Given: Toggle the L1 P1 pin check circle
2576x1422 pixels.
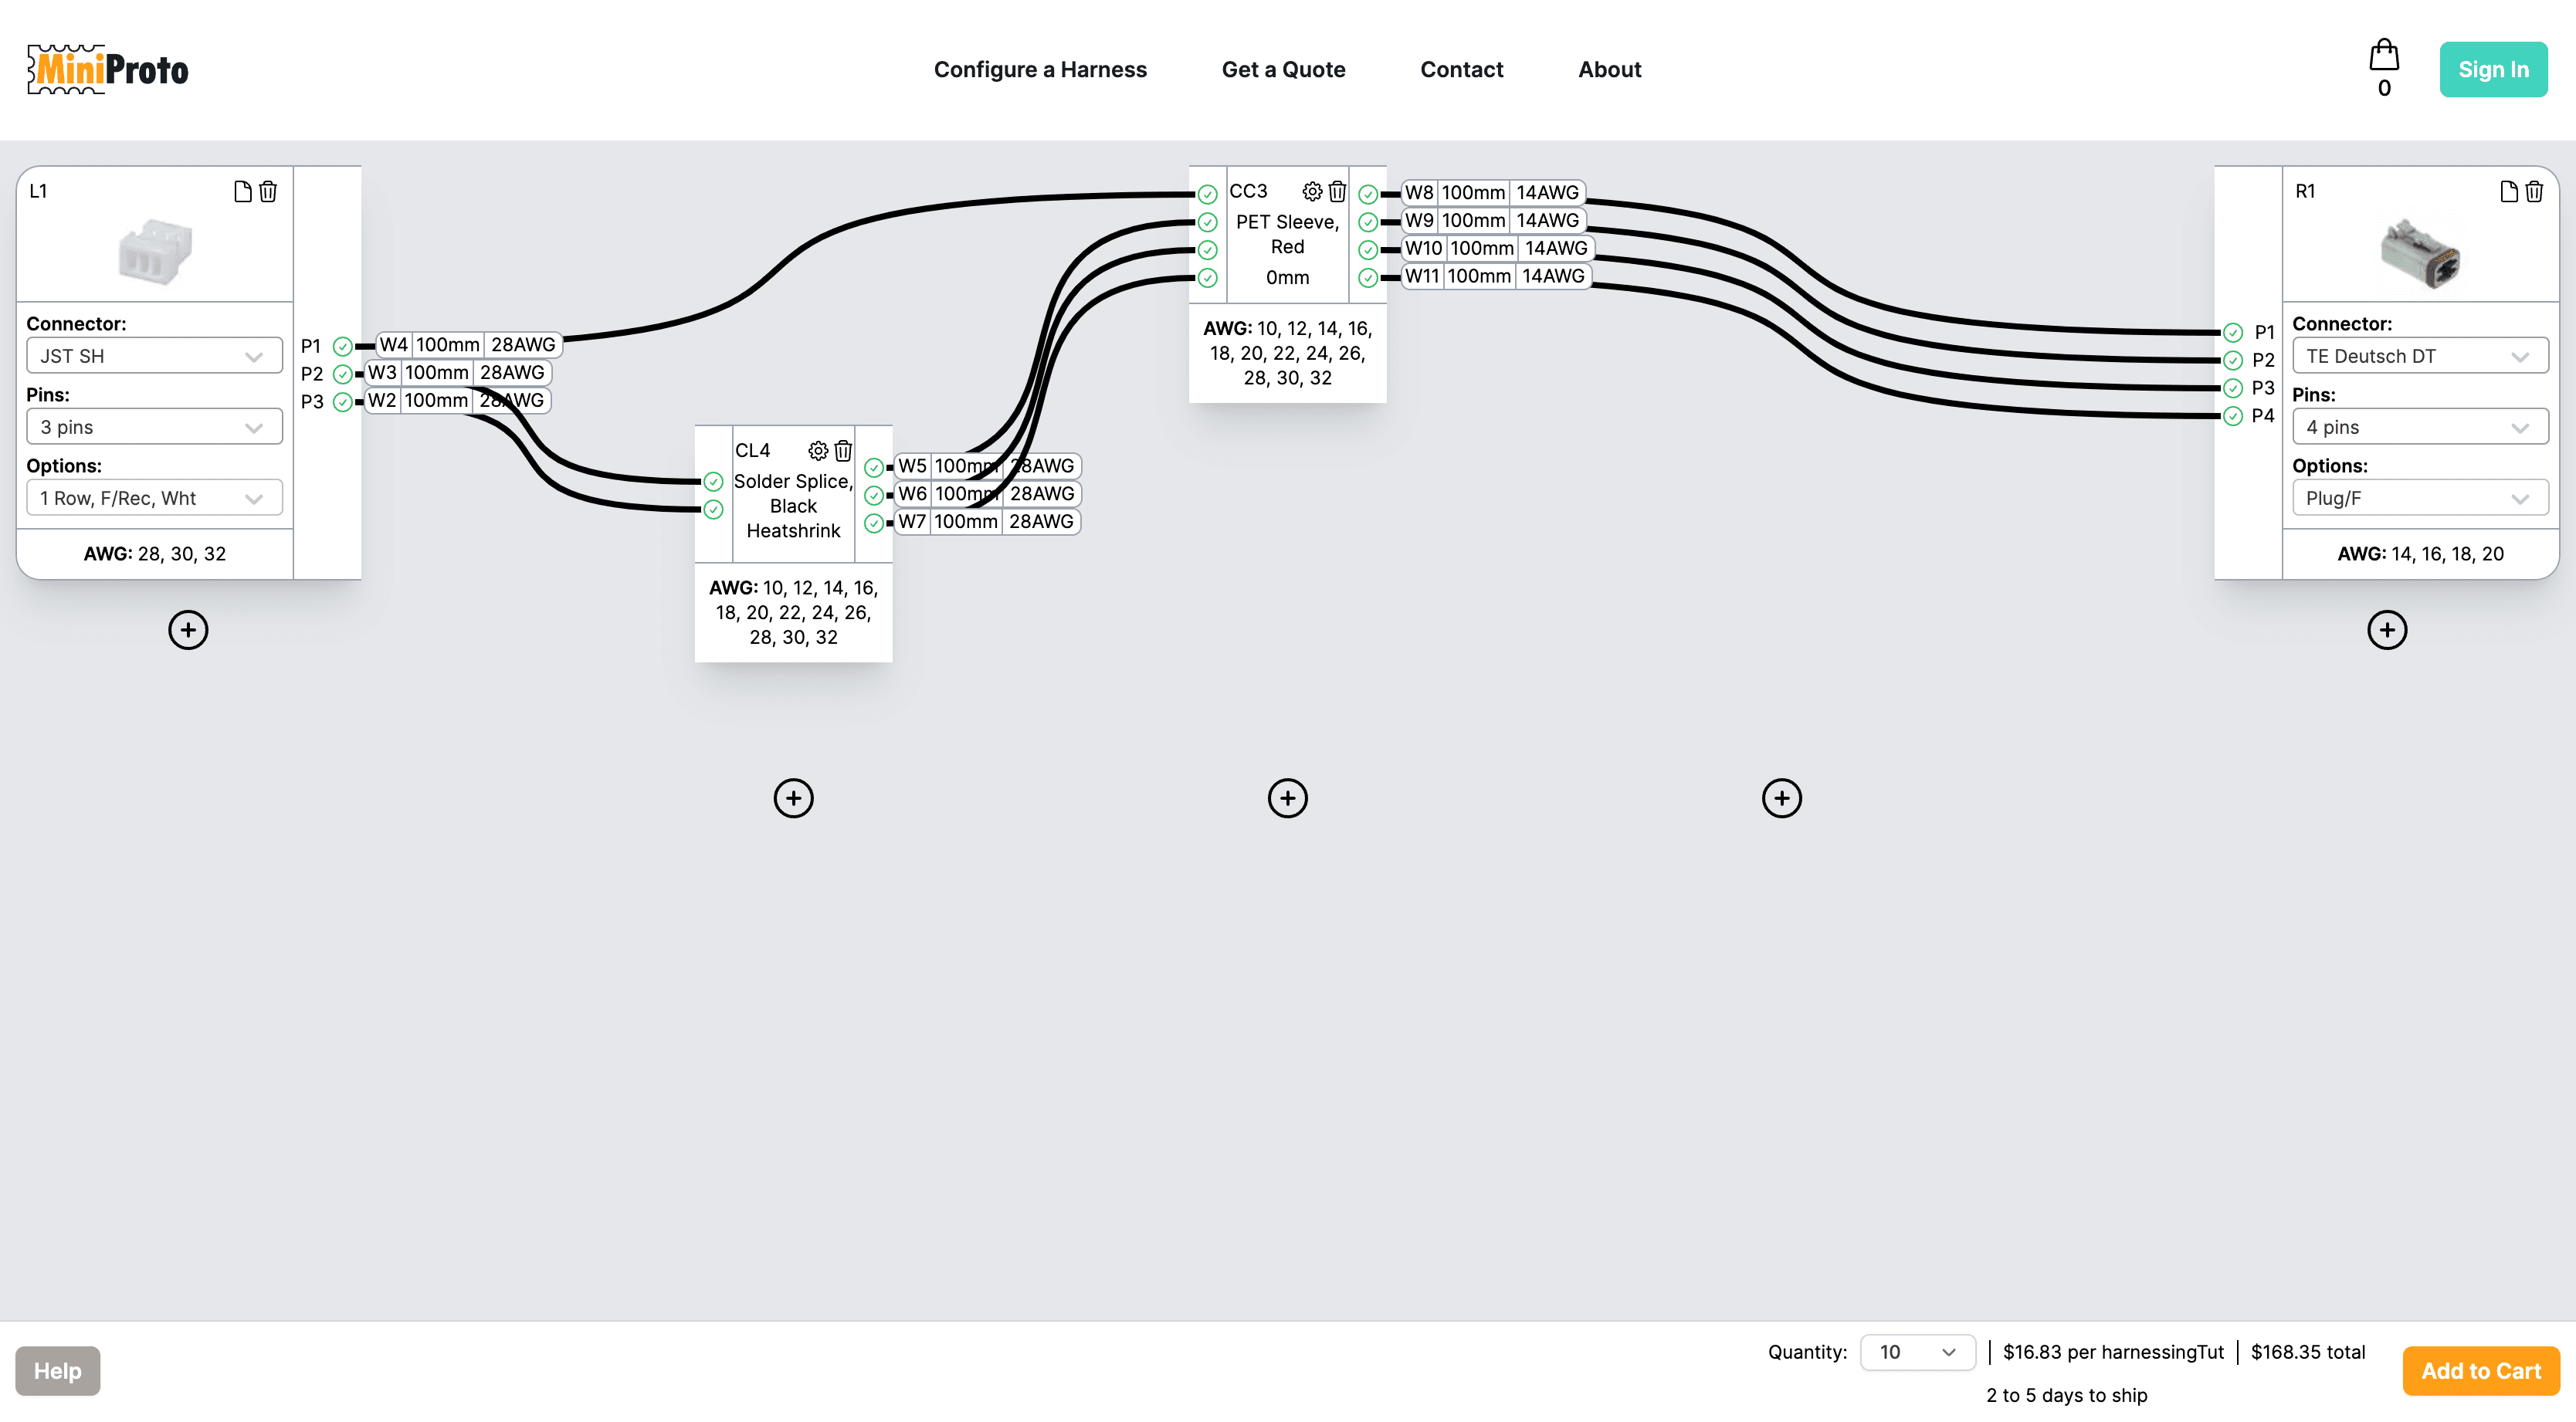Looking at the screenshot, I should [x=343, y=346].
